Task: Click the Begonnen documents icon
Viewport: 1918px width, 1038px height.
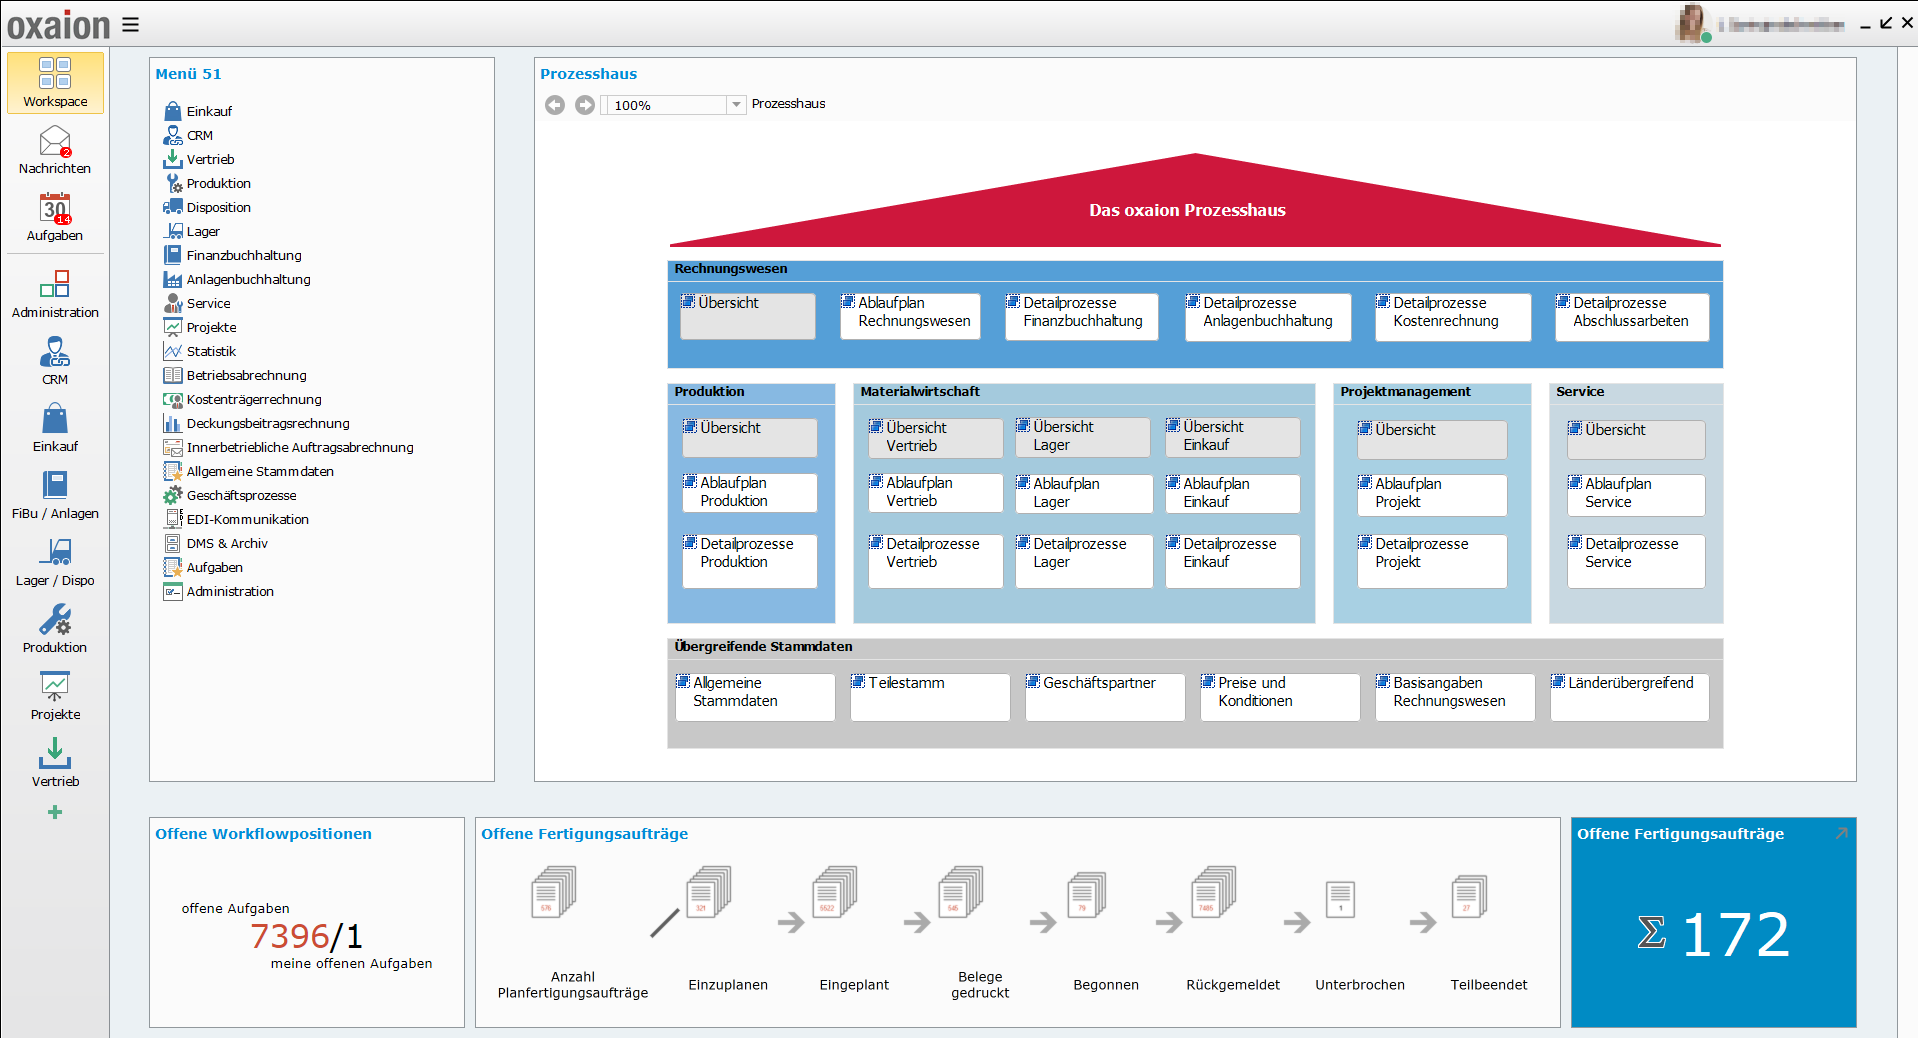Action: [1086, 894]
